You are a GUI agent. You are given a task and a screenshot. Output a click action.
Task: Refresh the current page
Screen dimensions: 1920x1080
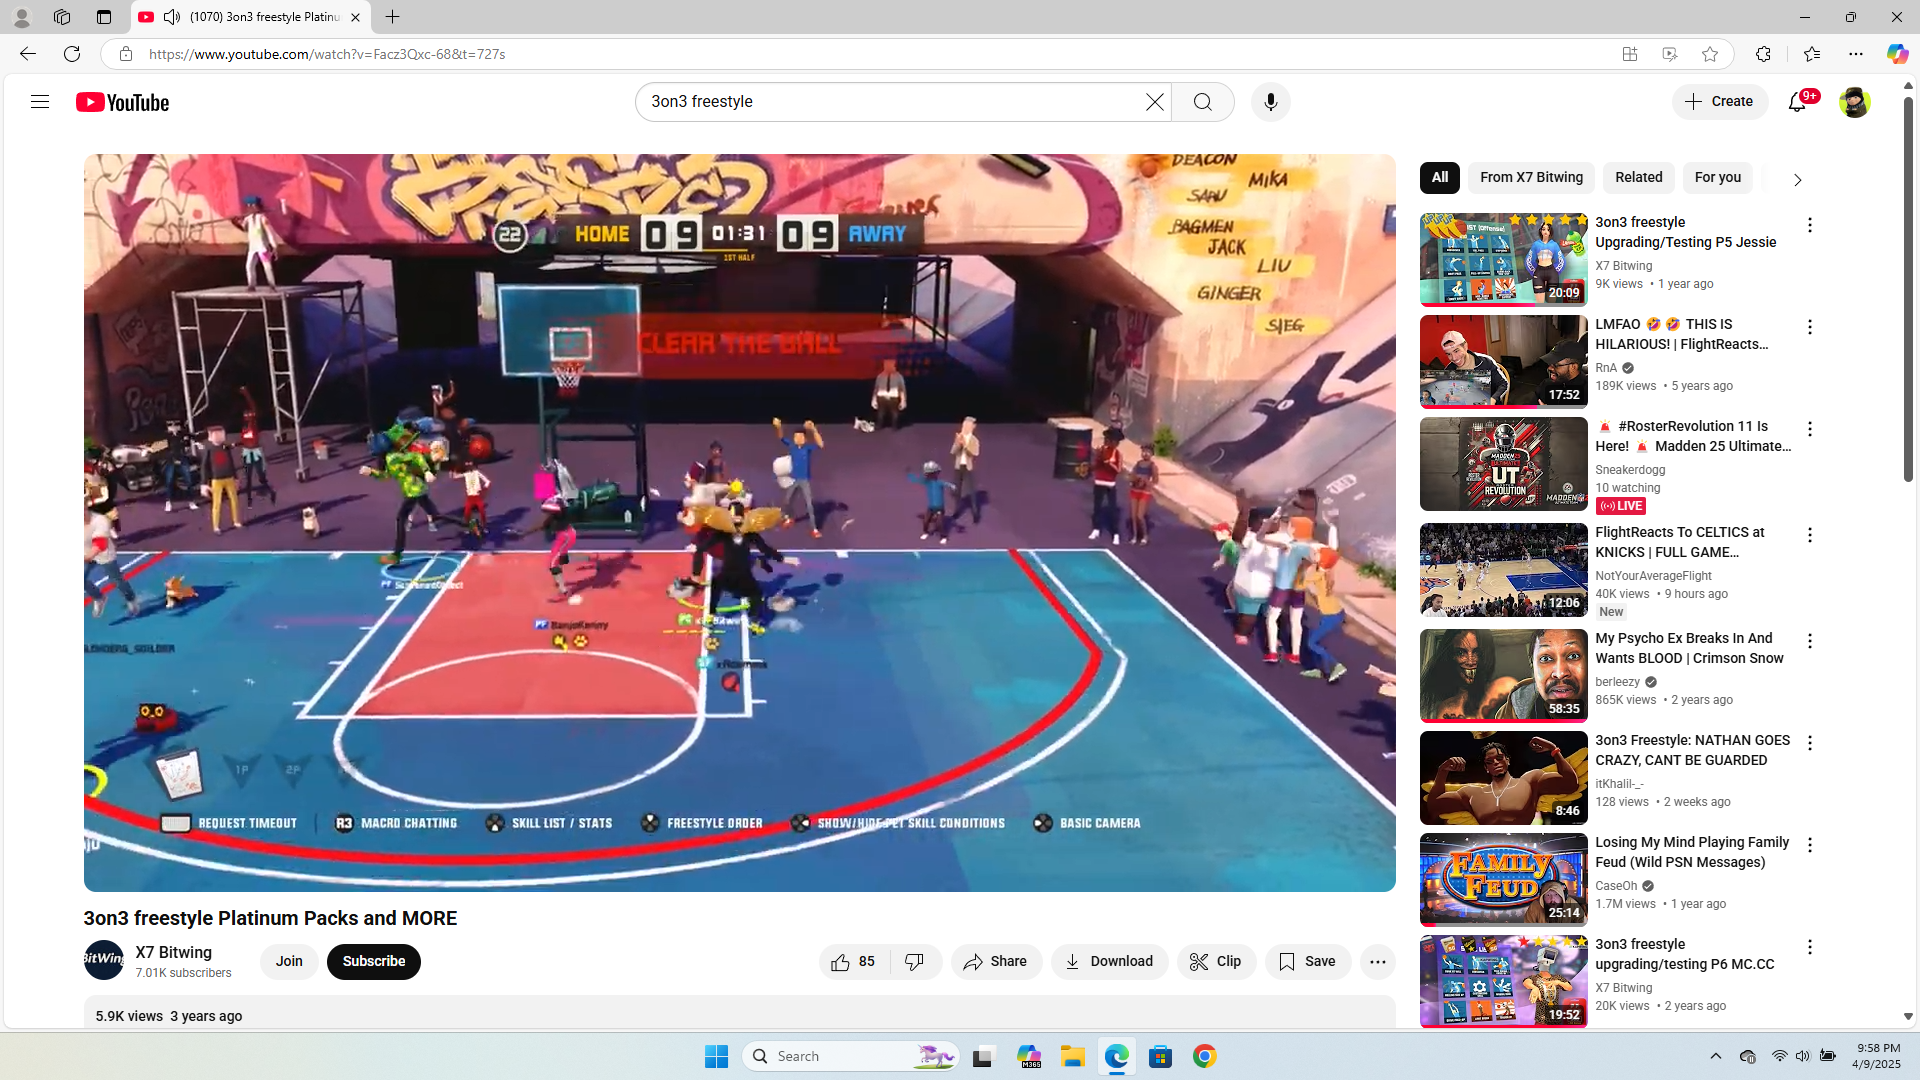point(72,54)
